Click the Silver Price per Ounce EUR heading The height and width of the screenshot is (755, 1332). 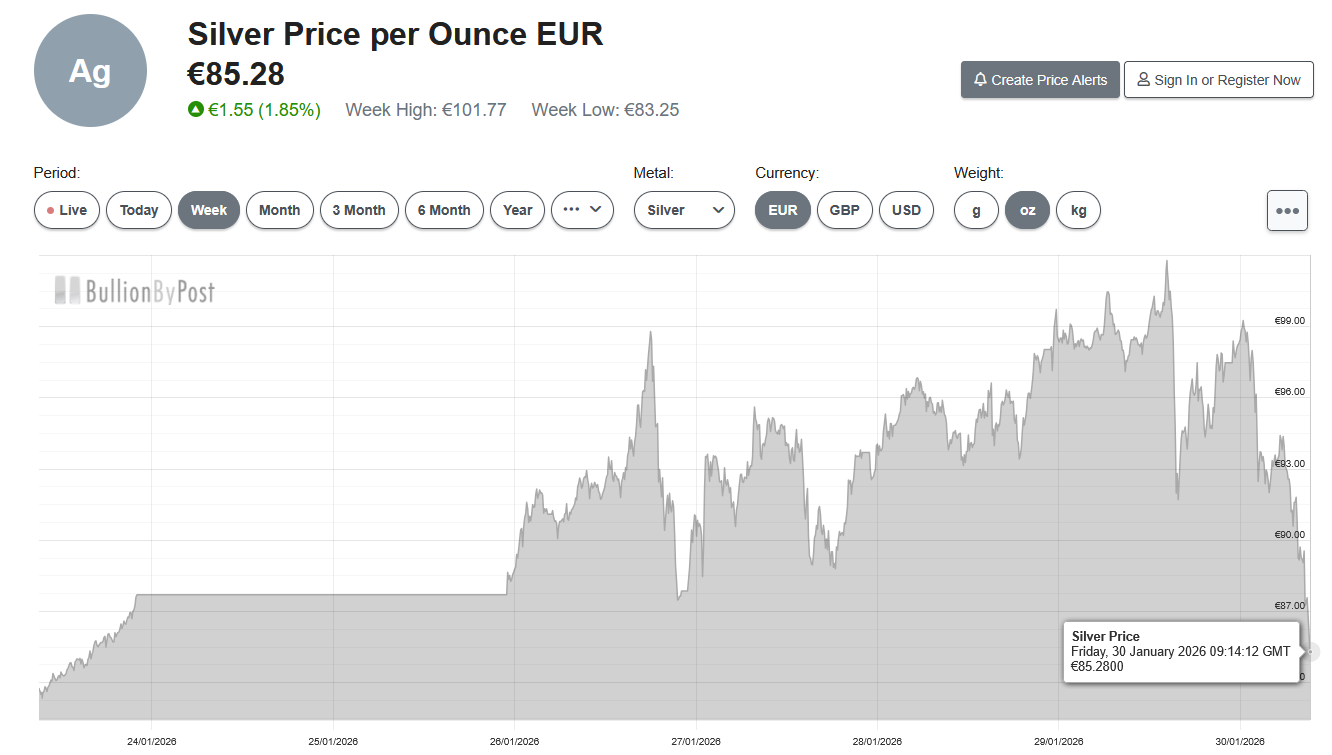click(x=396, y=34)
